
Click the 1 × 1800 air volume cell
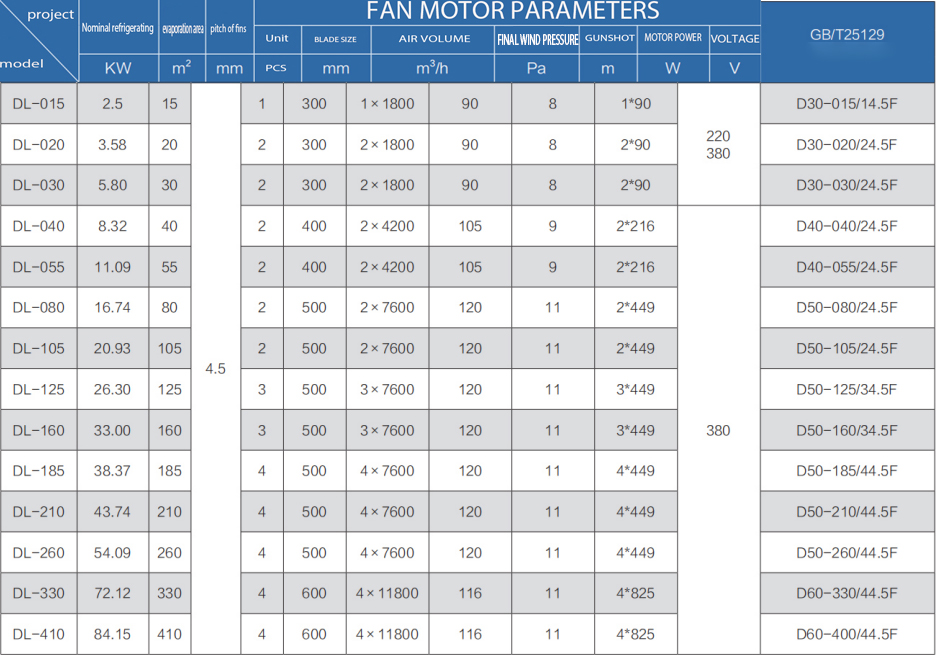tap(387, 104)
